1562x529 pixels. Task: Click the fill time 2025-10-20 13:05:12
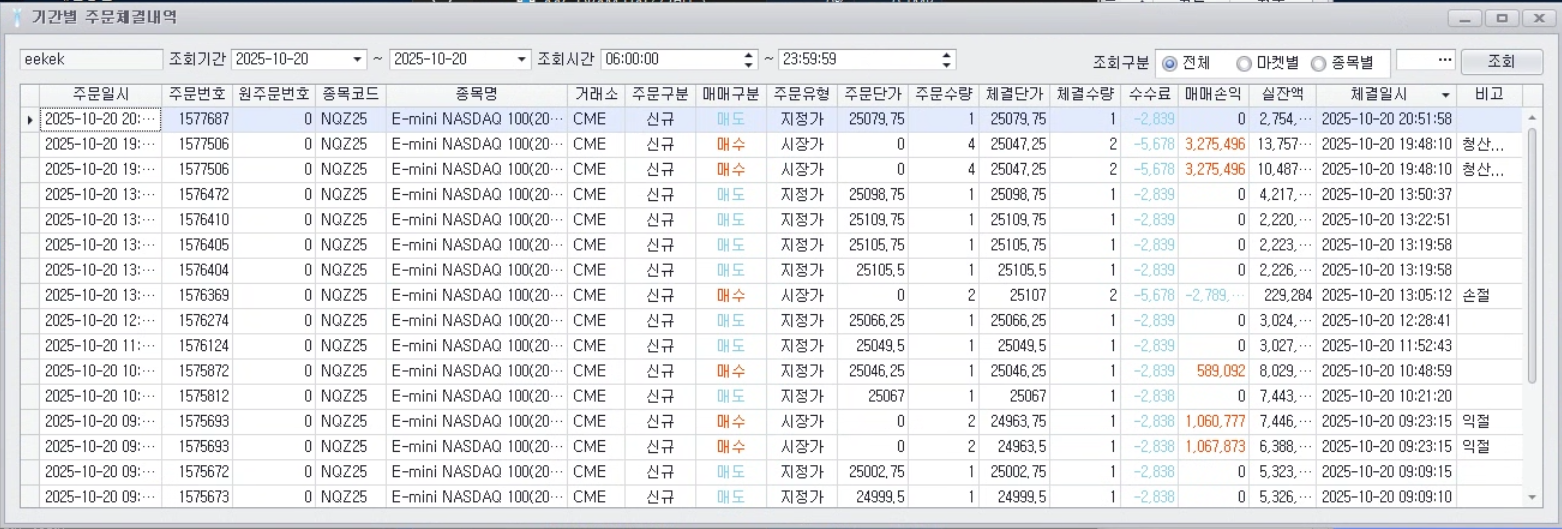pos(1386,295)
